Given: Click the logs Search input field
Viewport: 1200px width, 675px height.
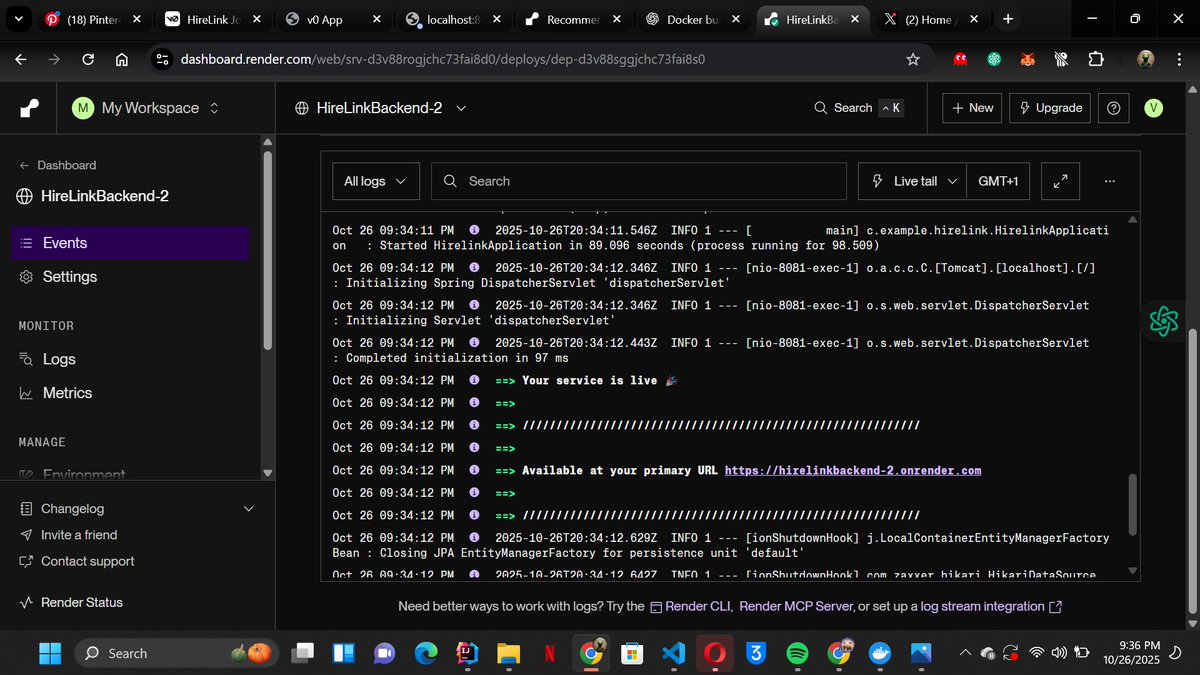Looking at the screenshot, I should [x=638, y=181].
